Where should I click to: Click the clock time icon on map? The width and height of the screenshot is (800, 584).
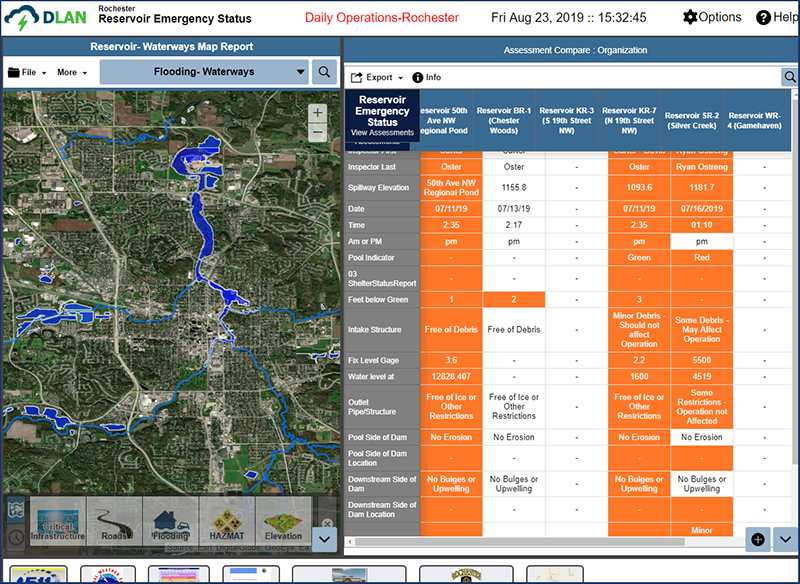tap(15, 537)
